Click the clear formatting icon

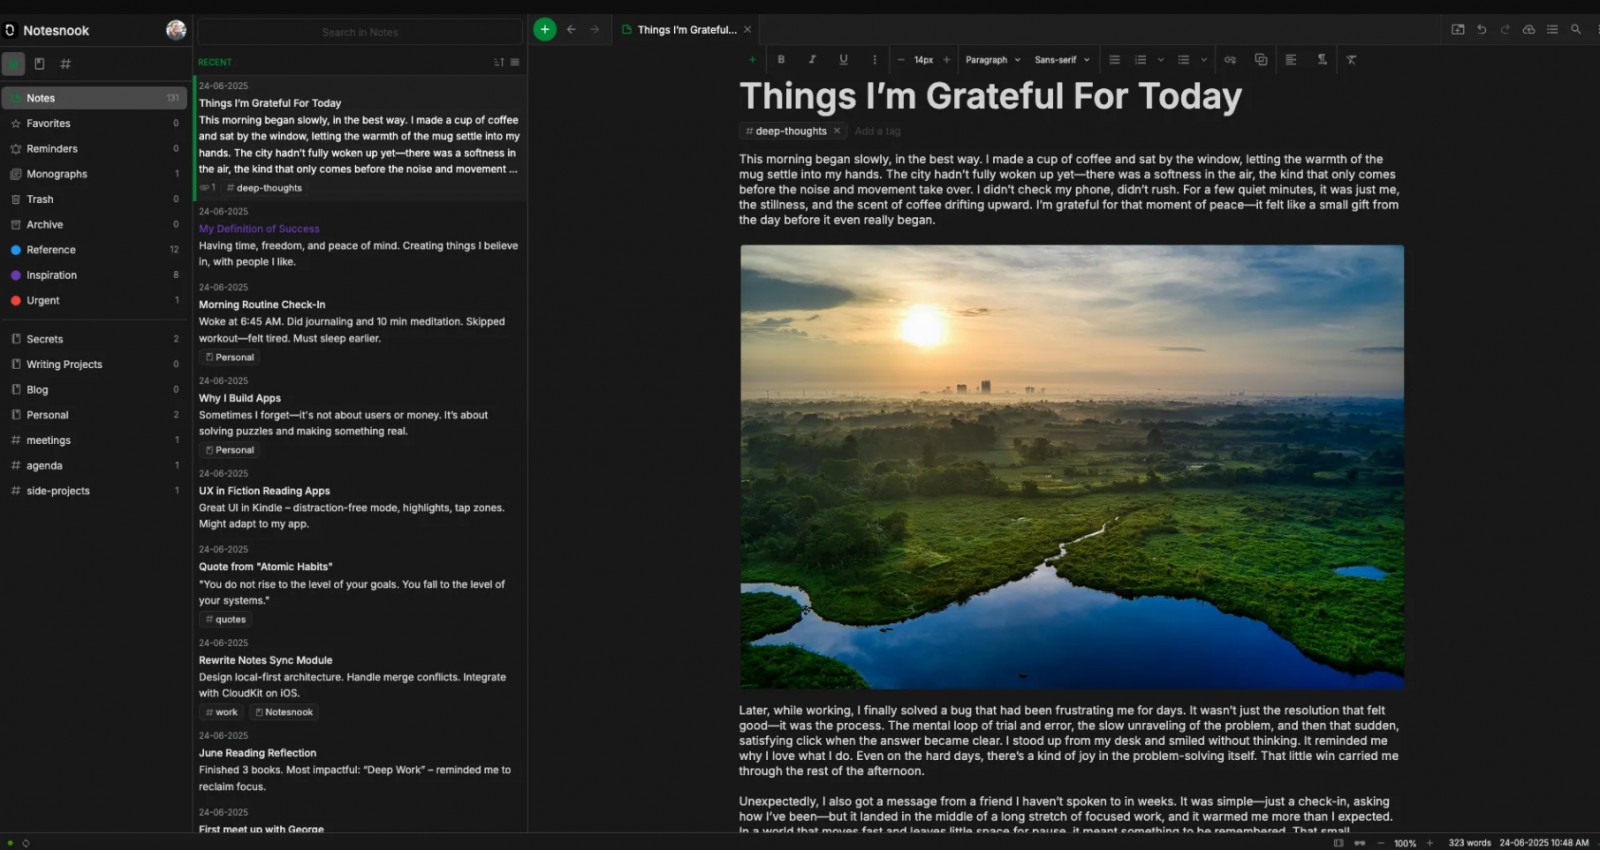pyautogui.click(x=1351, y=60)
